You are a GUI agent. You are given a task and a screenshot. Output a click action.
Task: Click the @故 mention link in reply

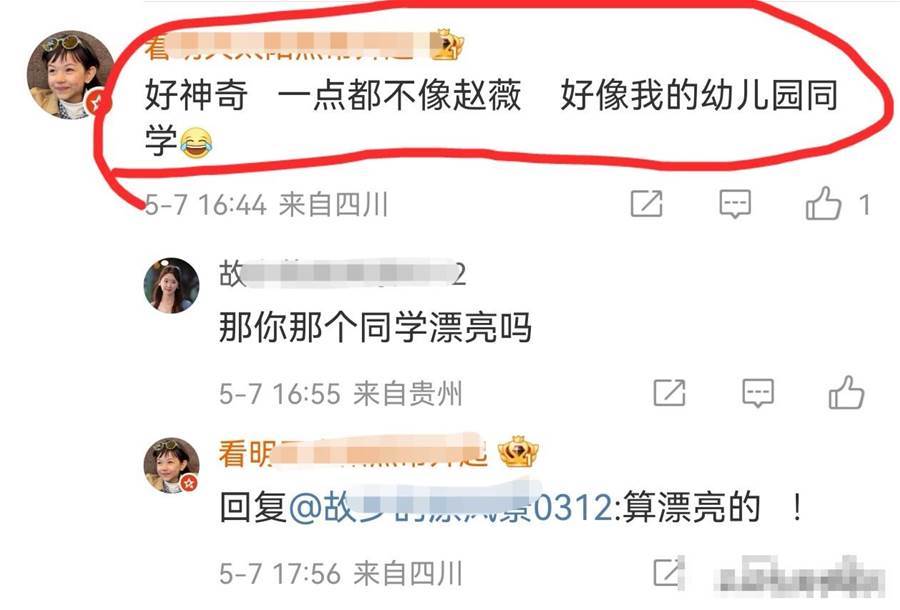click(451, 507)
